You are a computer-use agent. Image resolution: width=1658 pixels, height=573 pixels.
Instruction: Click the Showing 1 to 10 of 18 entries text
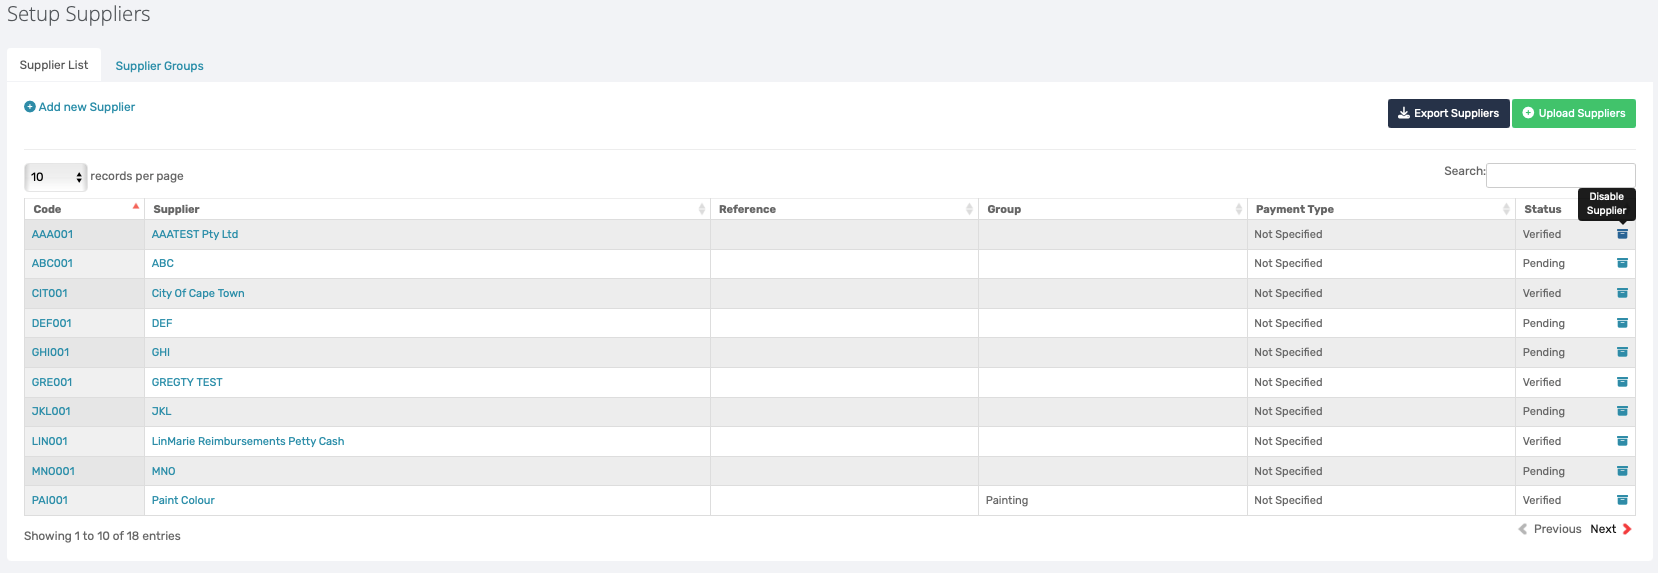click(x=102, y=536)
